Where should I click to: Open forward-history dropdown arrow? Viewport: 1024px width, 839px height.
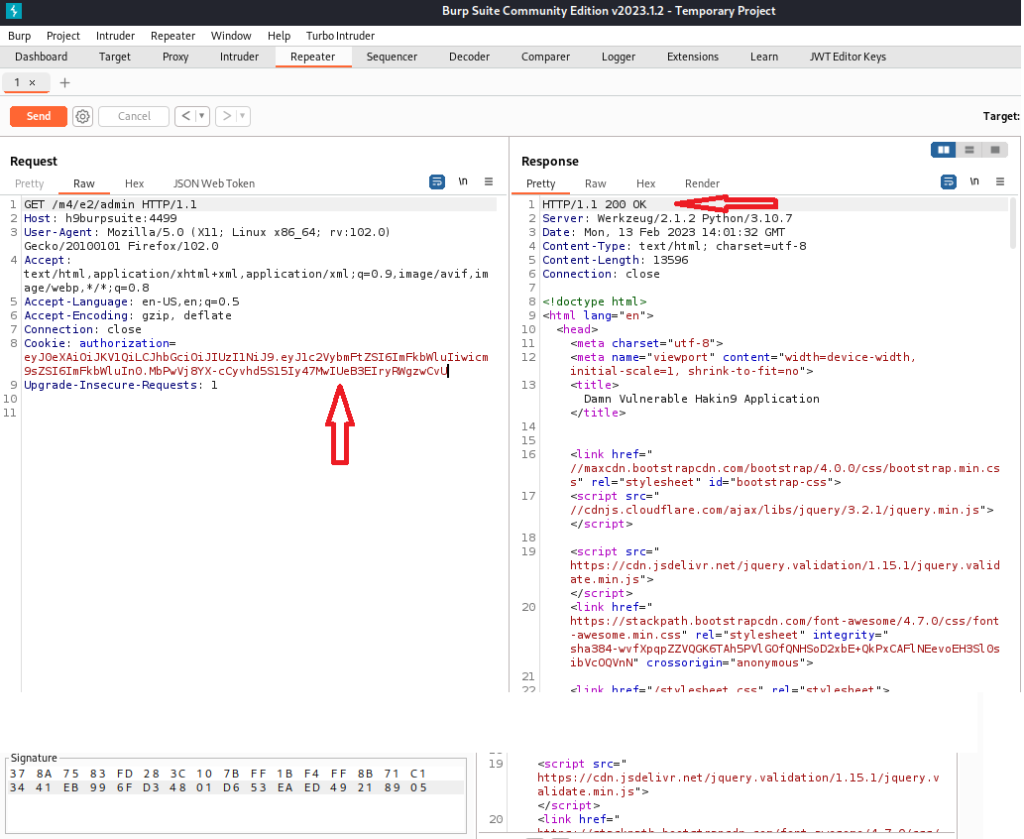242,116
